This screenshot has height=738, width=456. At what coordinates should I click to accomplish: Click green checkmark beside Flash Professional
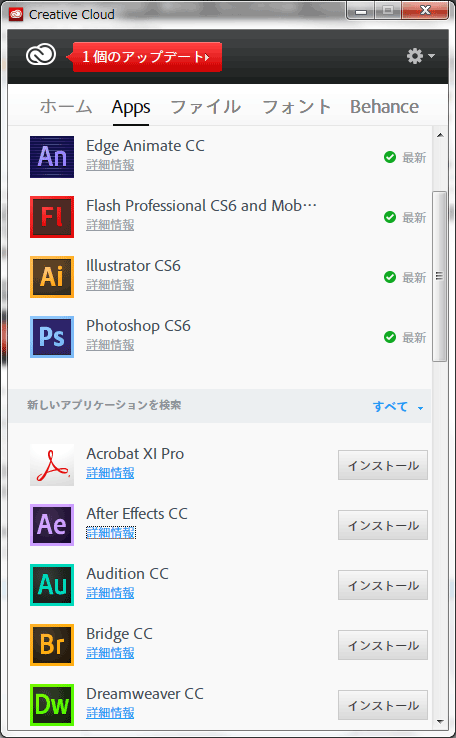pyautogui.click(x=390, y=217)
